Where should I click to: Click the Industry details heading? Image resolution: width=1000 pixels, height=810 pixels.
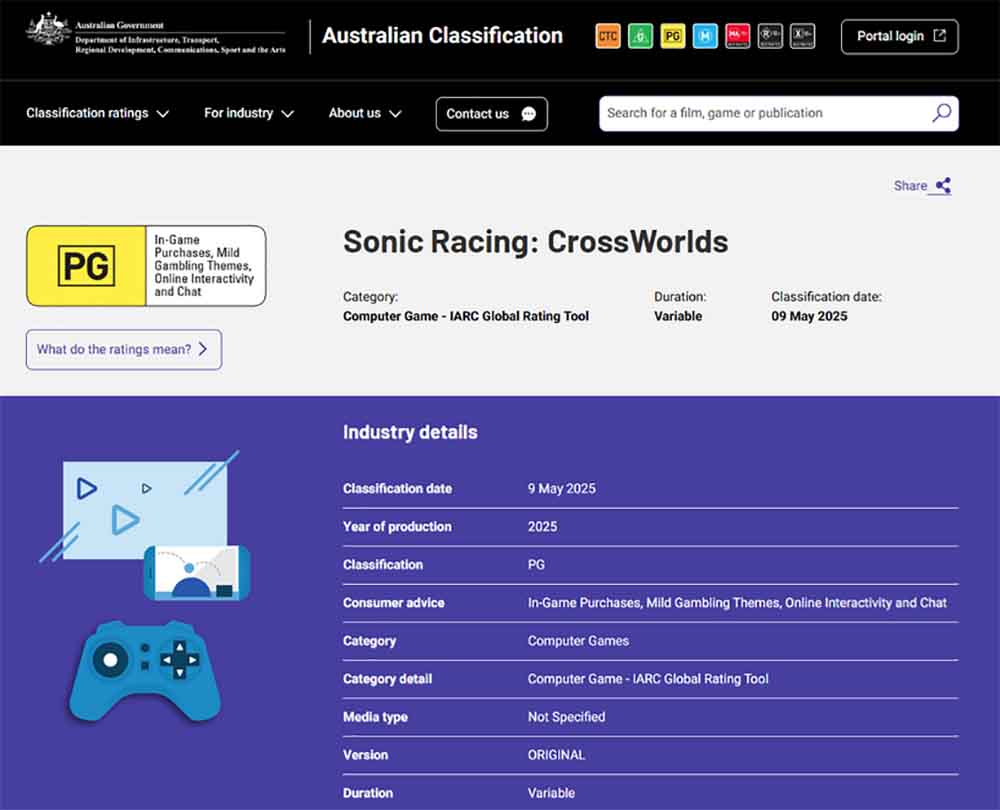click(410, 432)
